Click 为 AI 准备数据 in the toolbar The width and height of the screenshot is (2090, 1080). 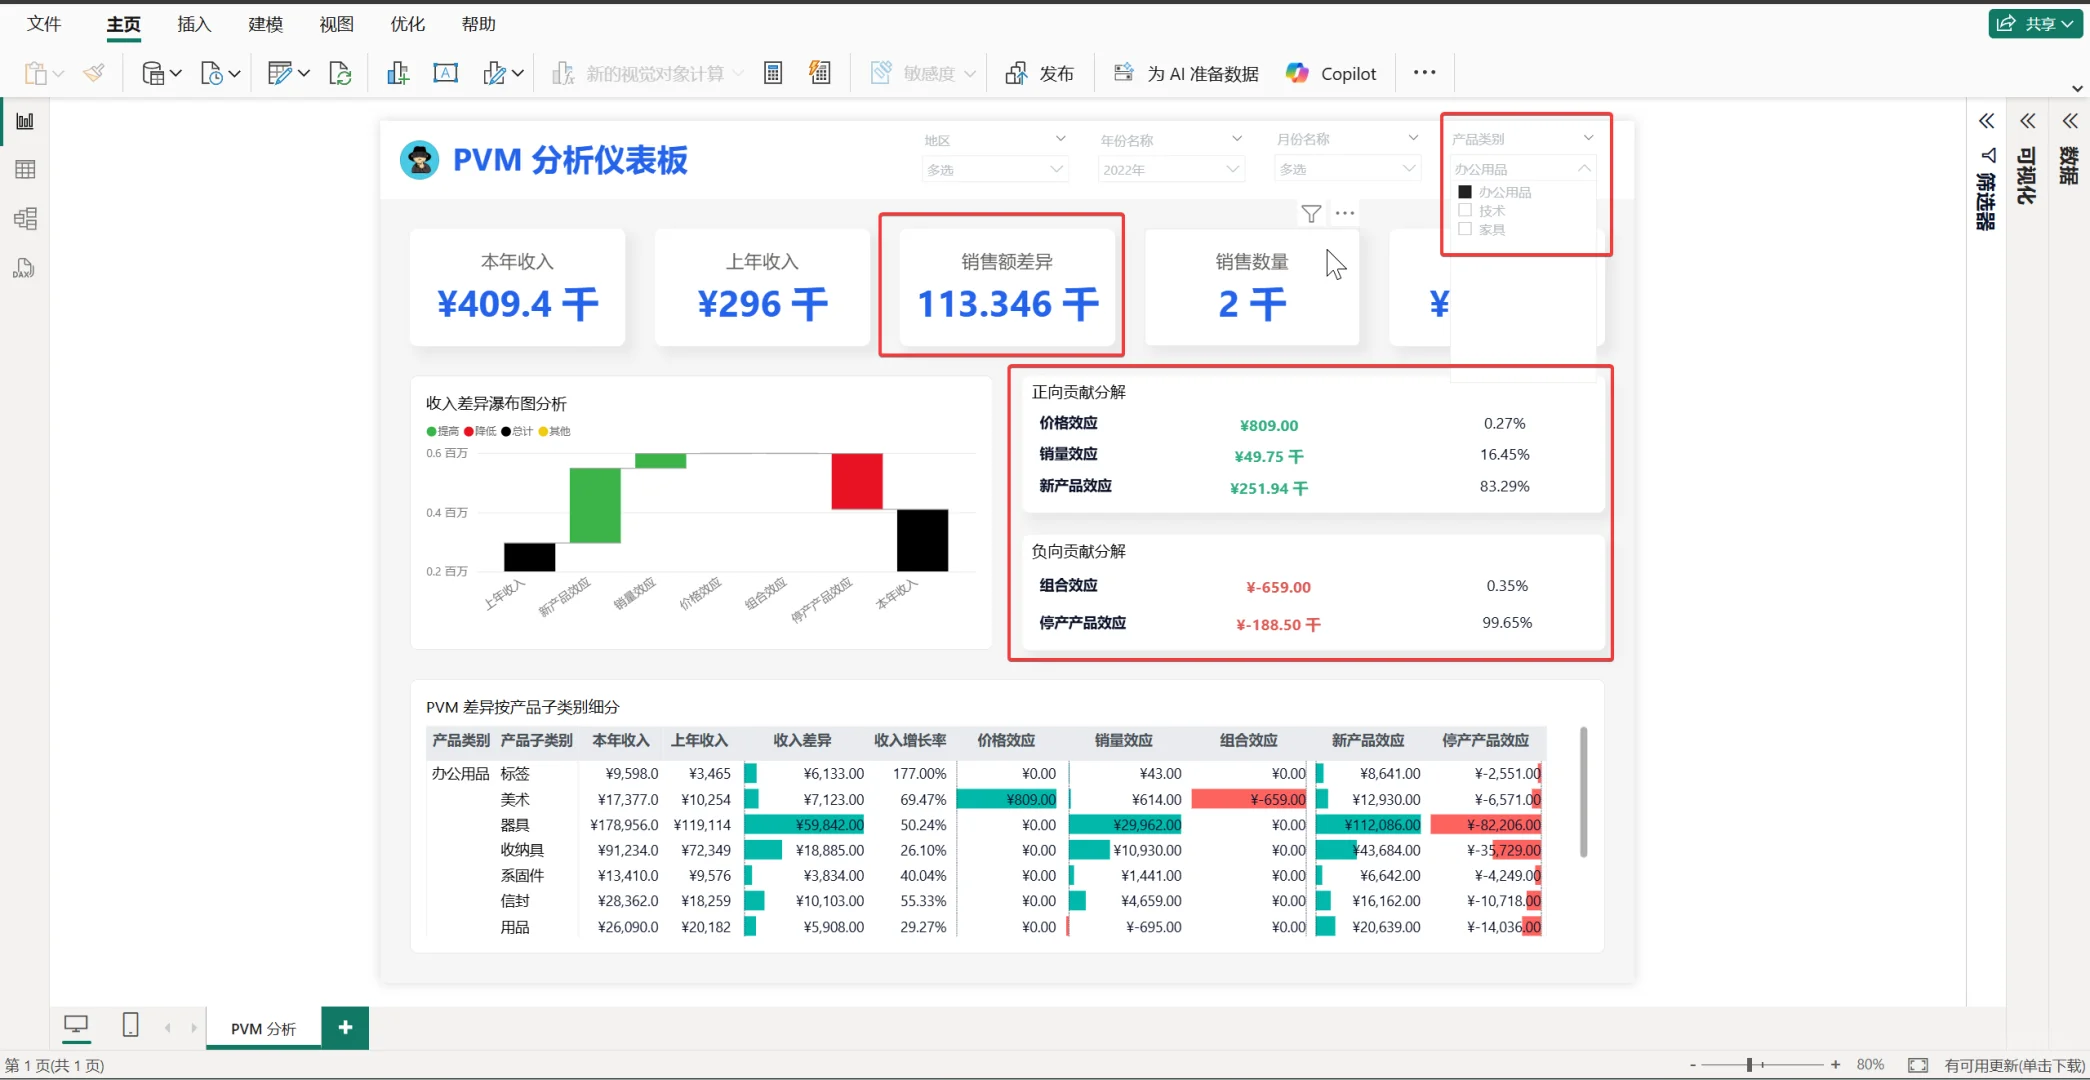(1186, 72)
